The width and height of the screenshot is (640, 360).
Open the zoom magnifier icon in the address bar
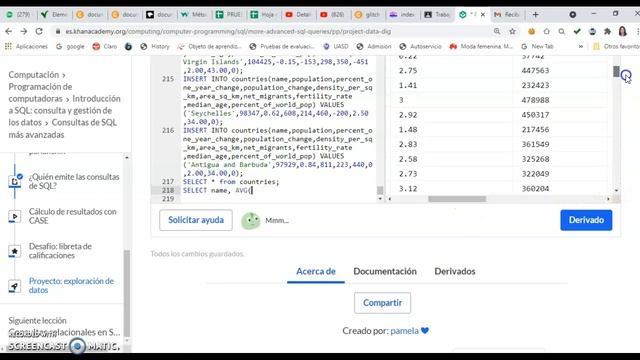coord(497,31)
